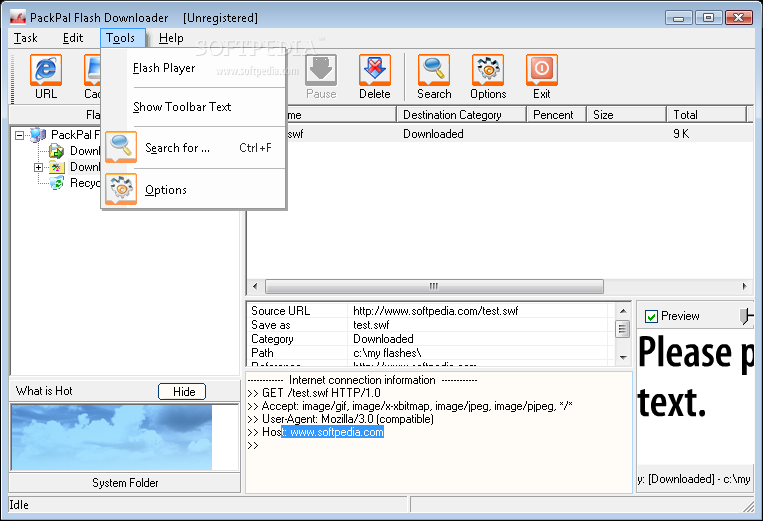
Task: Expand the second Downloaded folder node
Action: click(x=38, y=167)
